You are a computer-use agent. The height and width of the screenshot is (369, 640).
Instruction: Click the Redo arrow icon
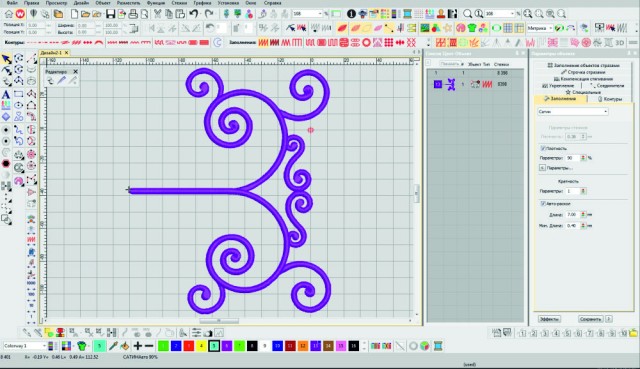click(209, 14)
